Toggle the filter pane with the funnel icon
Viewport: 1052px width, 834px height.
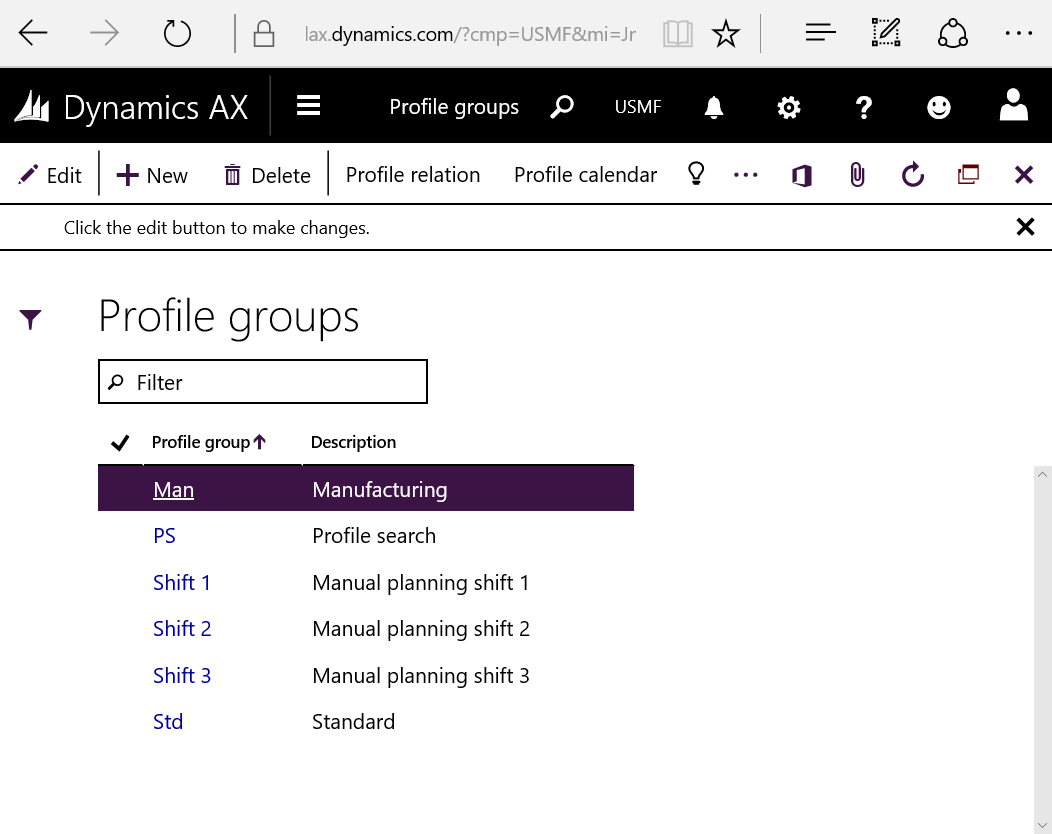tap(31, 318)
